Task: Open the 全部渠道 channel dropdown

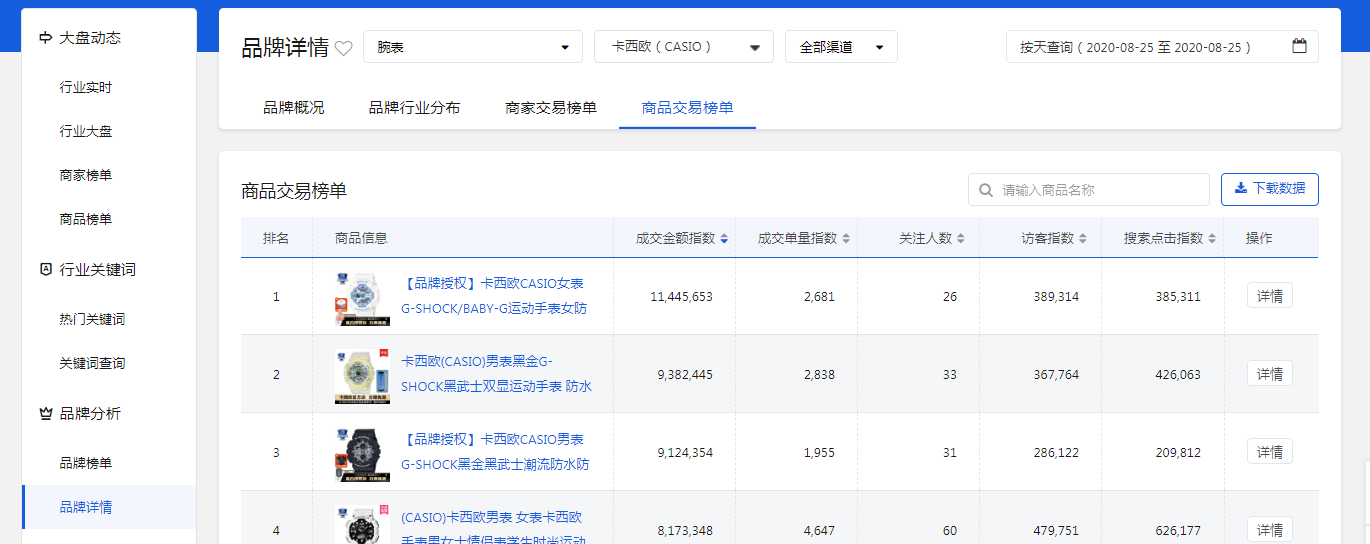Action: coord(841,47)
